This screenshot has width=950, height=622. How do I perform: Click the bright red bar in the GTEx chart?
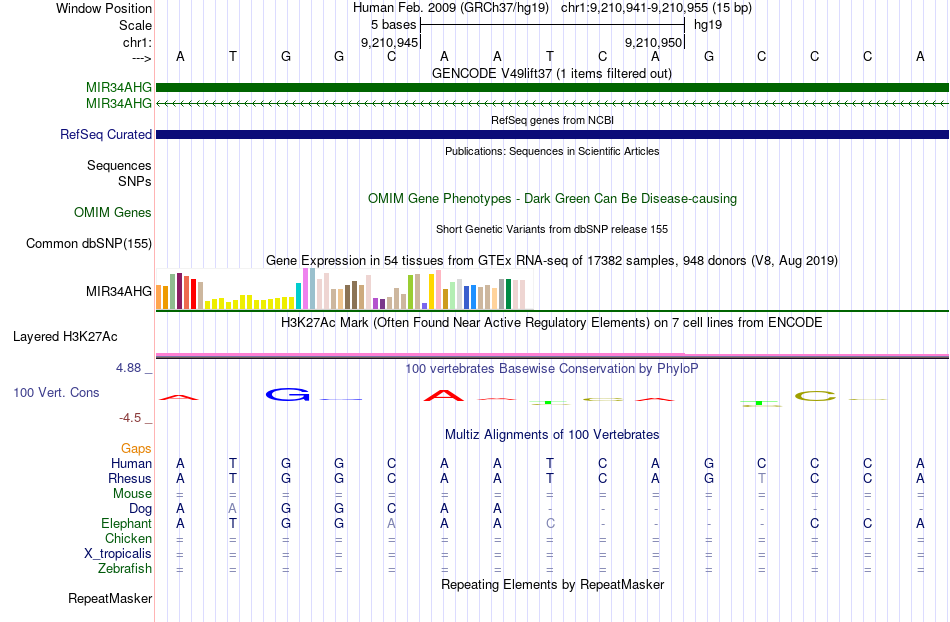click(193, 294)
